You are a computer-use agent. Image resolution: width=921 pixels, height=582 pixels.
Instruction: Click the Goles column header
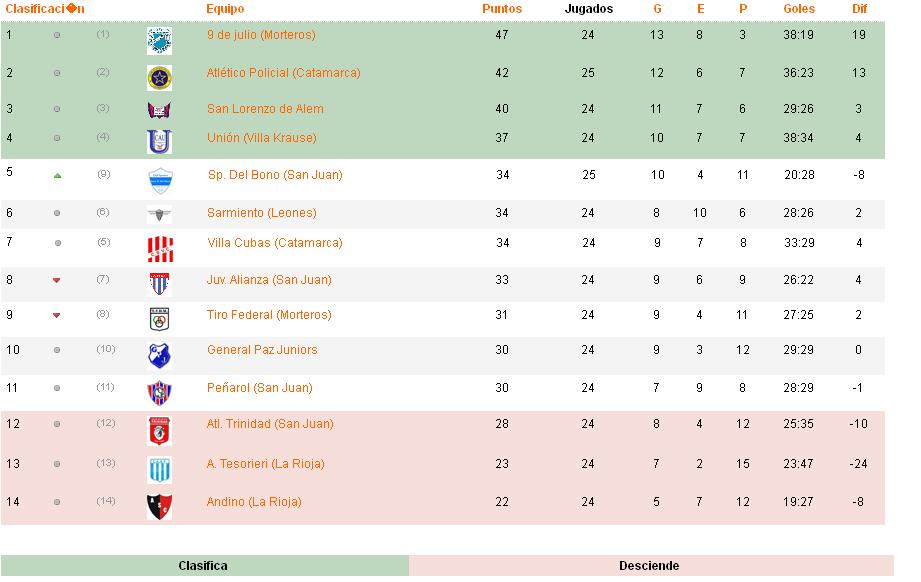(x=799, y=9)
